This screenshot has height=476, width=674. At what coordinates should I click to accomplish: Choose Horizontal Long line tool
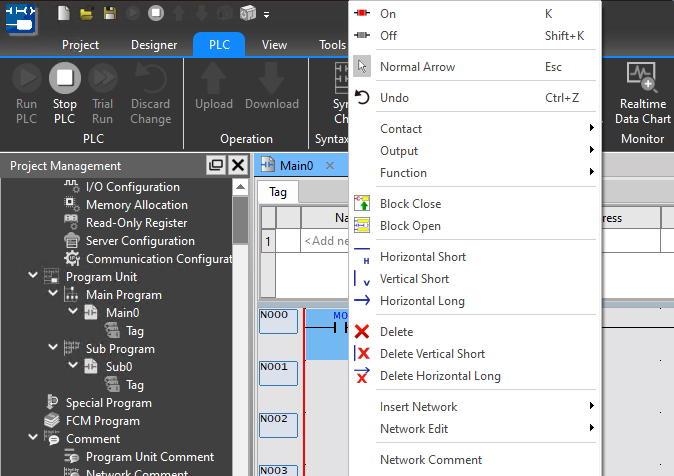click(422, 301)
